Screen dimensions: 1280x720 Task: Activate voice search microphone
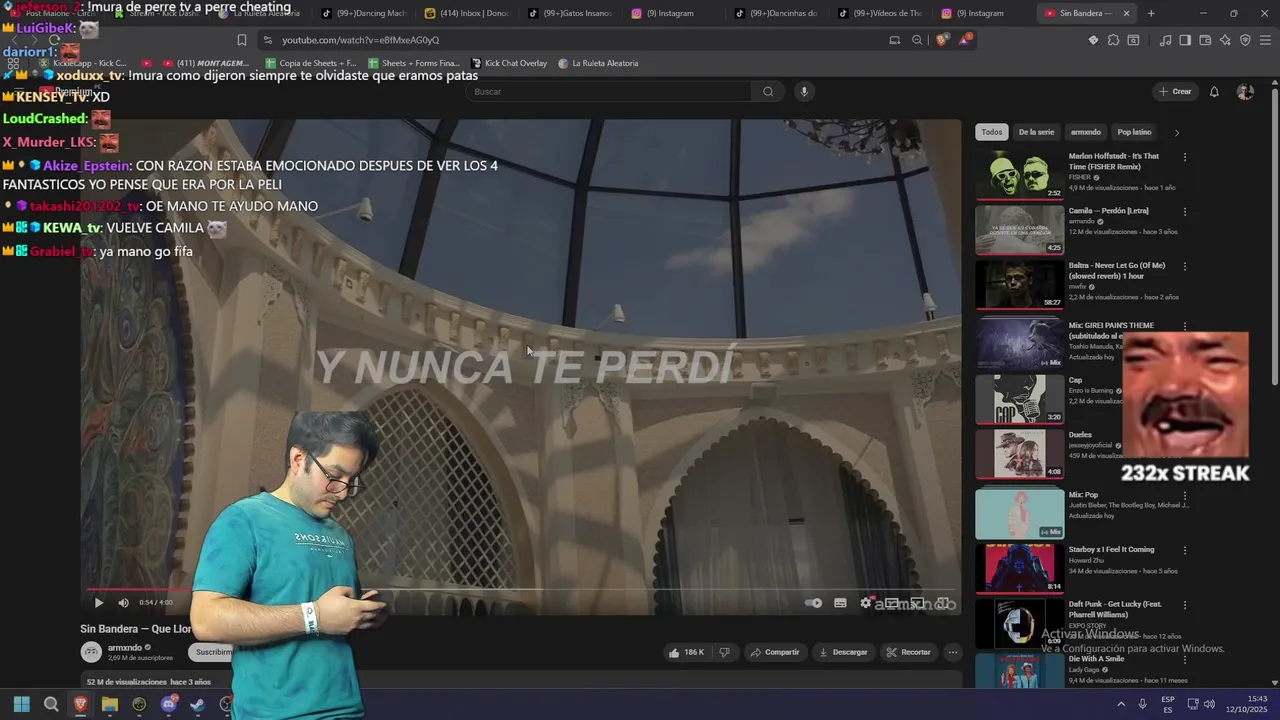pos(803,91)
